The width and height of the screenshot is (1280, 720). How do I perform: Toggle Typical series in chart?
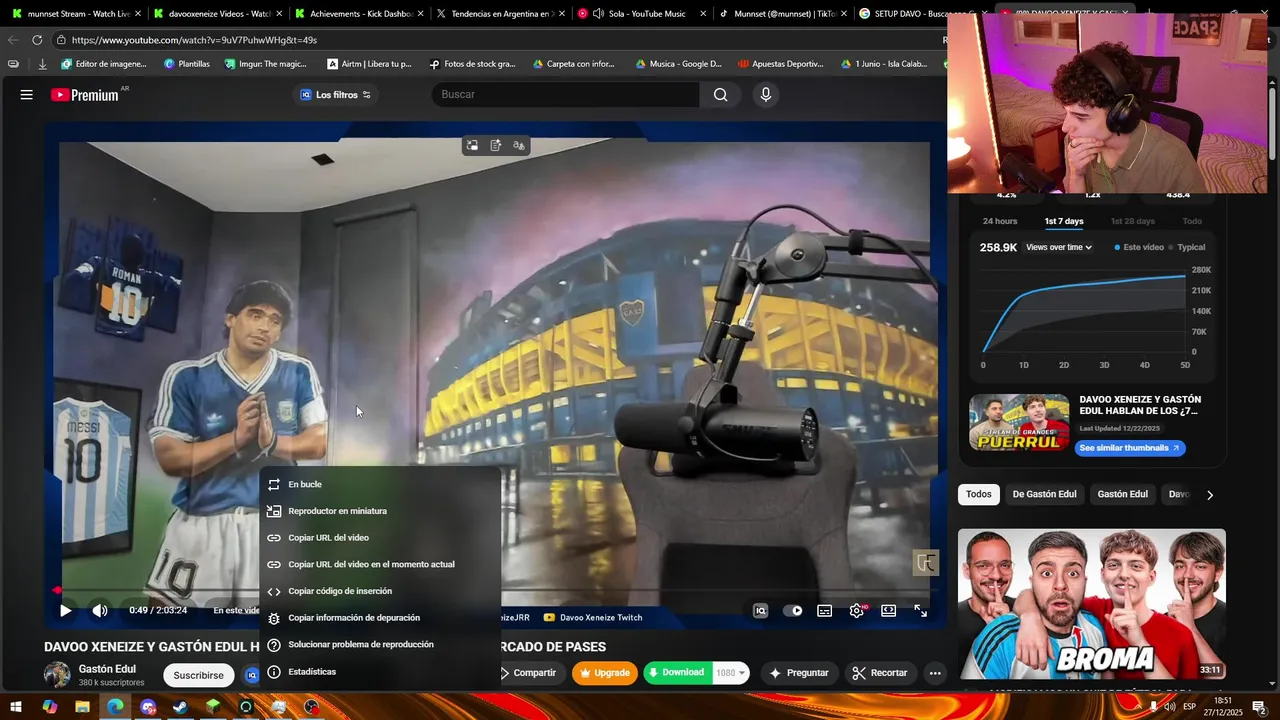1187,247
